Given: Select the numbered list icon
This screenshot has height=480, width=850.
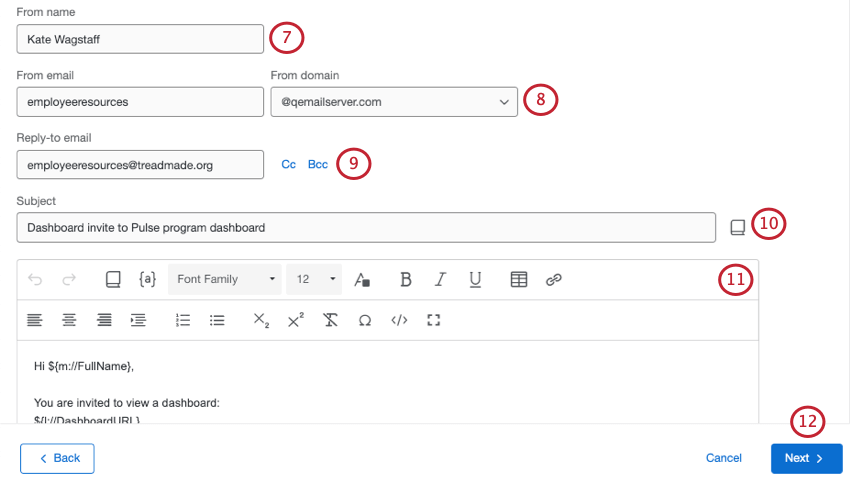Looking at the screenshot, I should (x=183, y=320).
